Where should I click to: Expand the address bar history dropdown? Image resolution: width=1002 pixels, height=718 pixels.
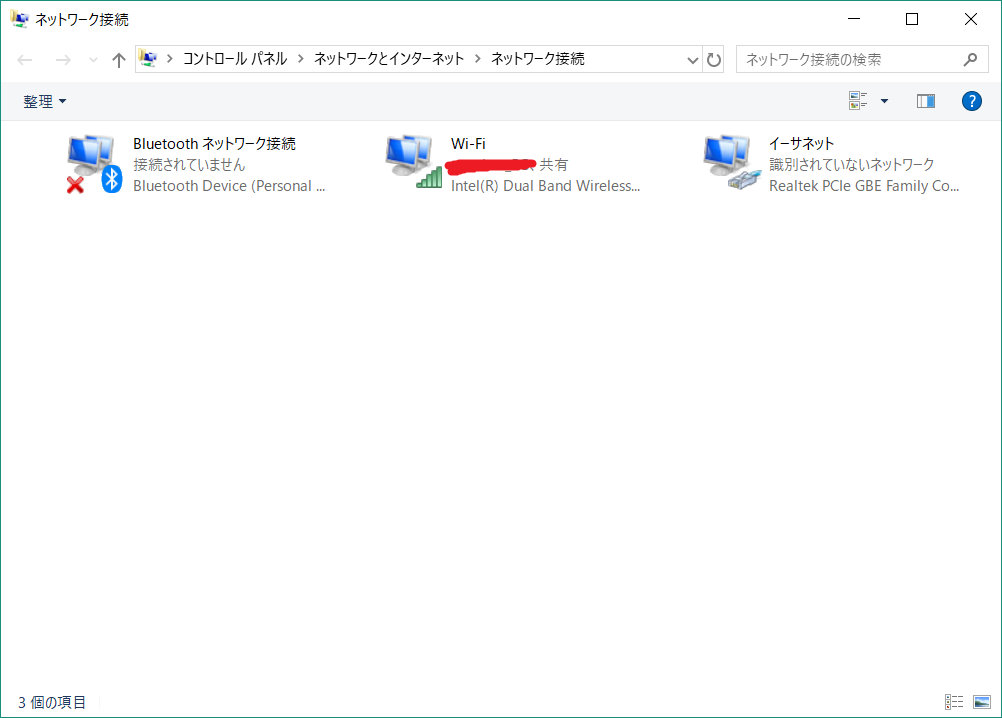pos(692,59)
